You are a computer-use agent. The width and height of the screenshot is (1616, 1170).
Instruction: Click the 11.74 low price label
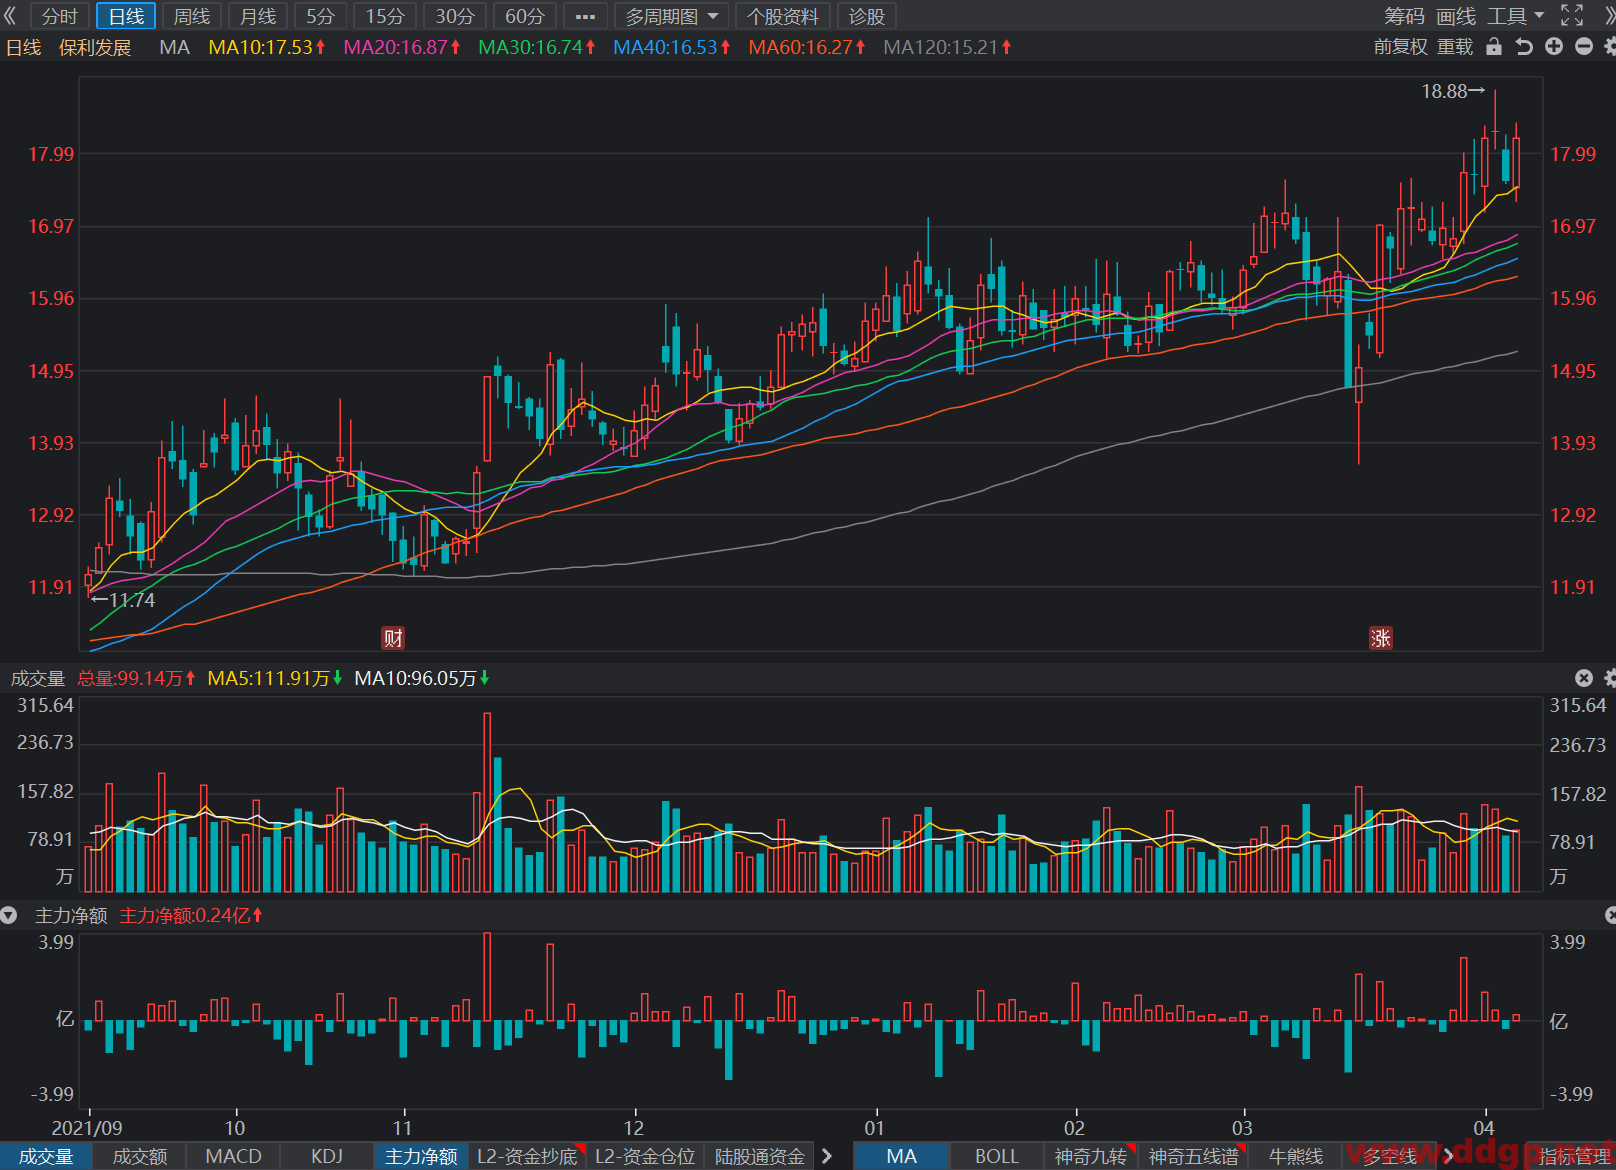(123, 600)
